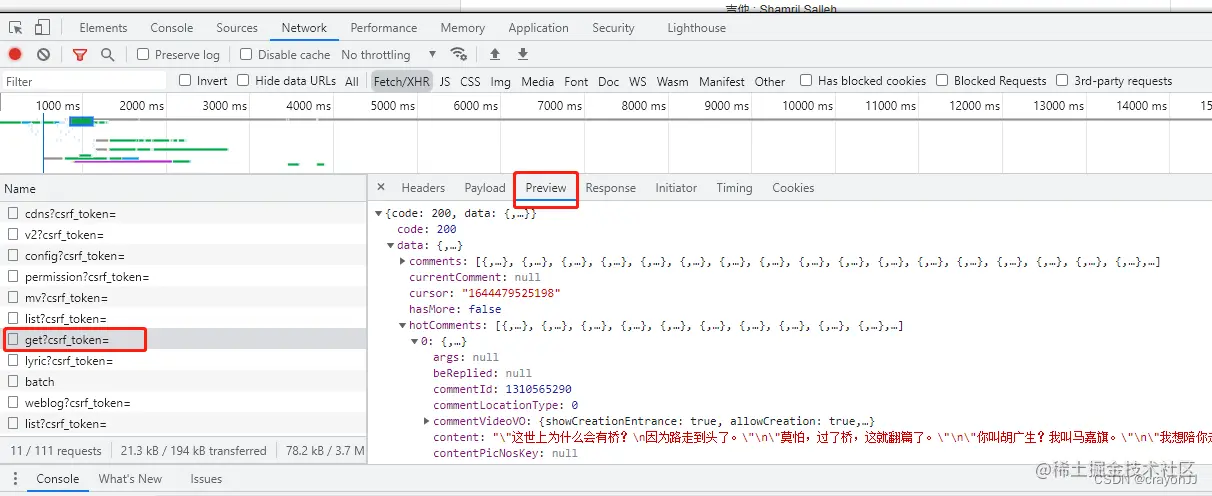Open the Application panel tab
Screen dimensions: 1212x496
[x=538, y=28]
